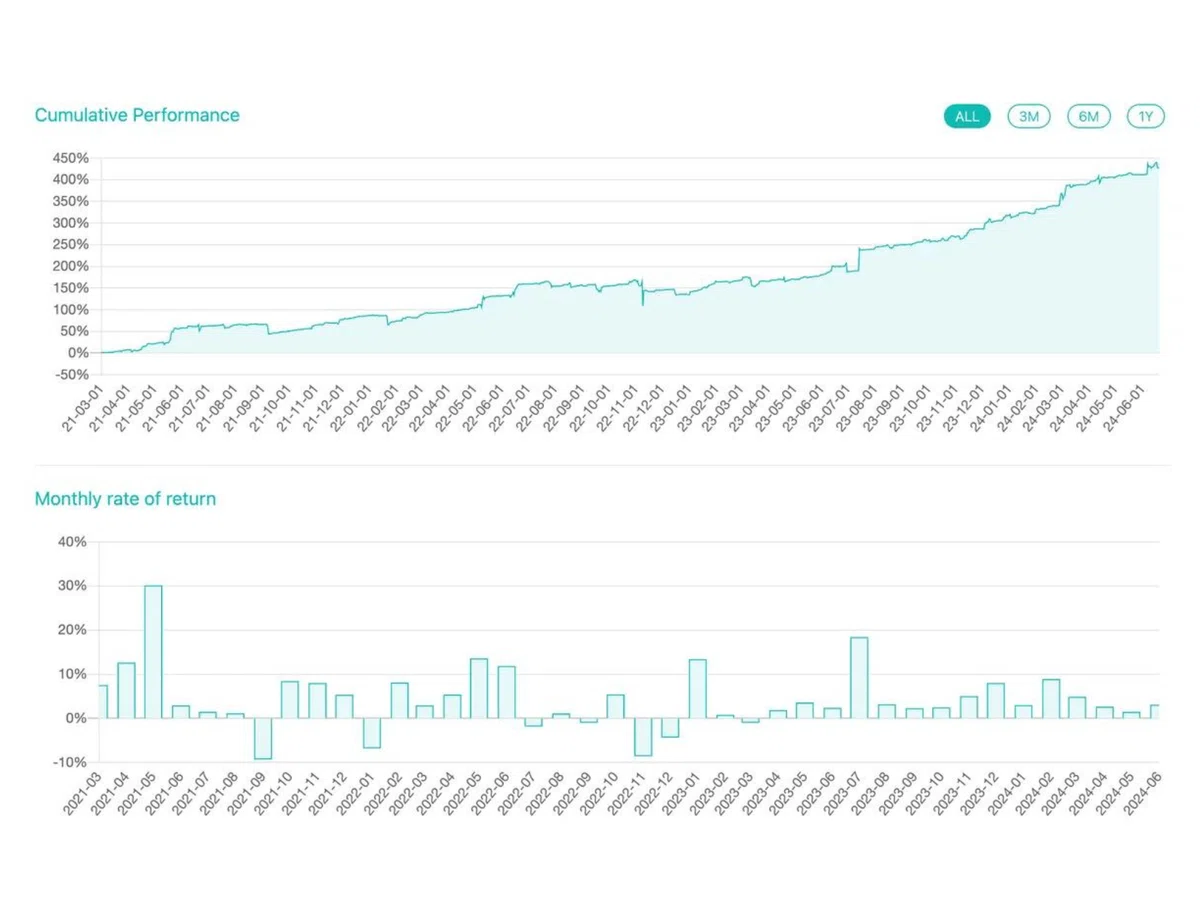Click the 2021-04 monthly return bar
The image size is (1200, 900).
(x=126, y=690)
